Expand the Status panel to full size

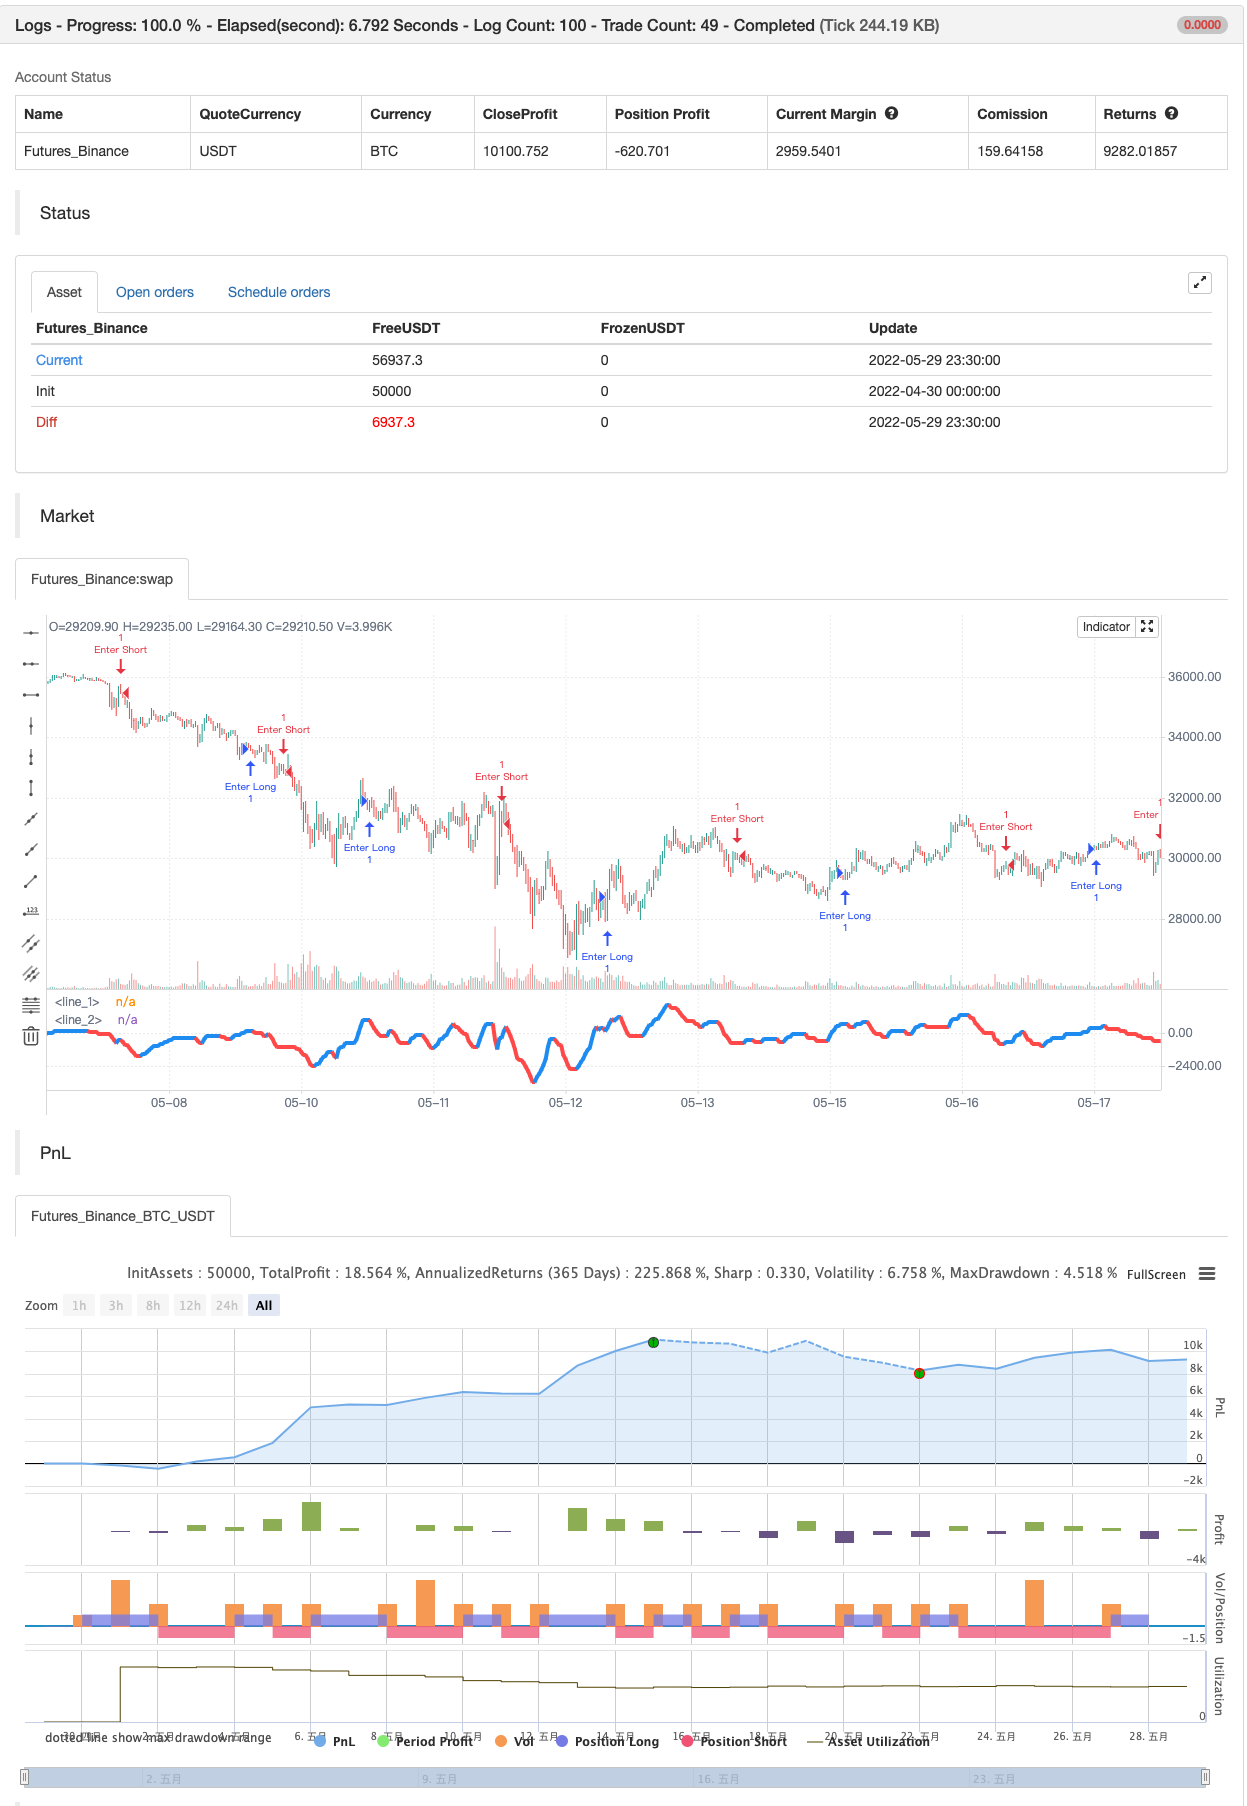click(x=1199, y=283)
